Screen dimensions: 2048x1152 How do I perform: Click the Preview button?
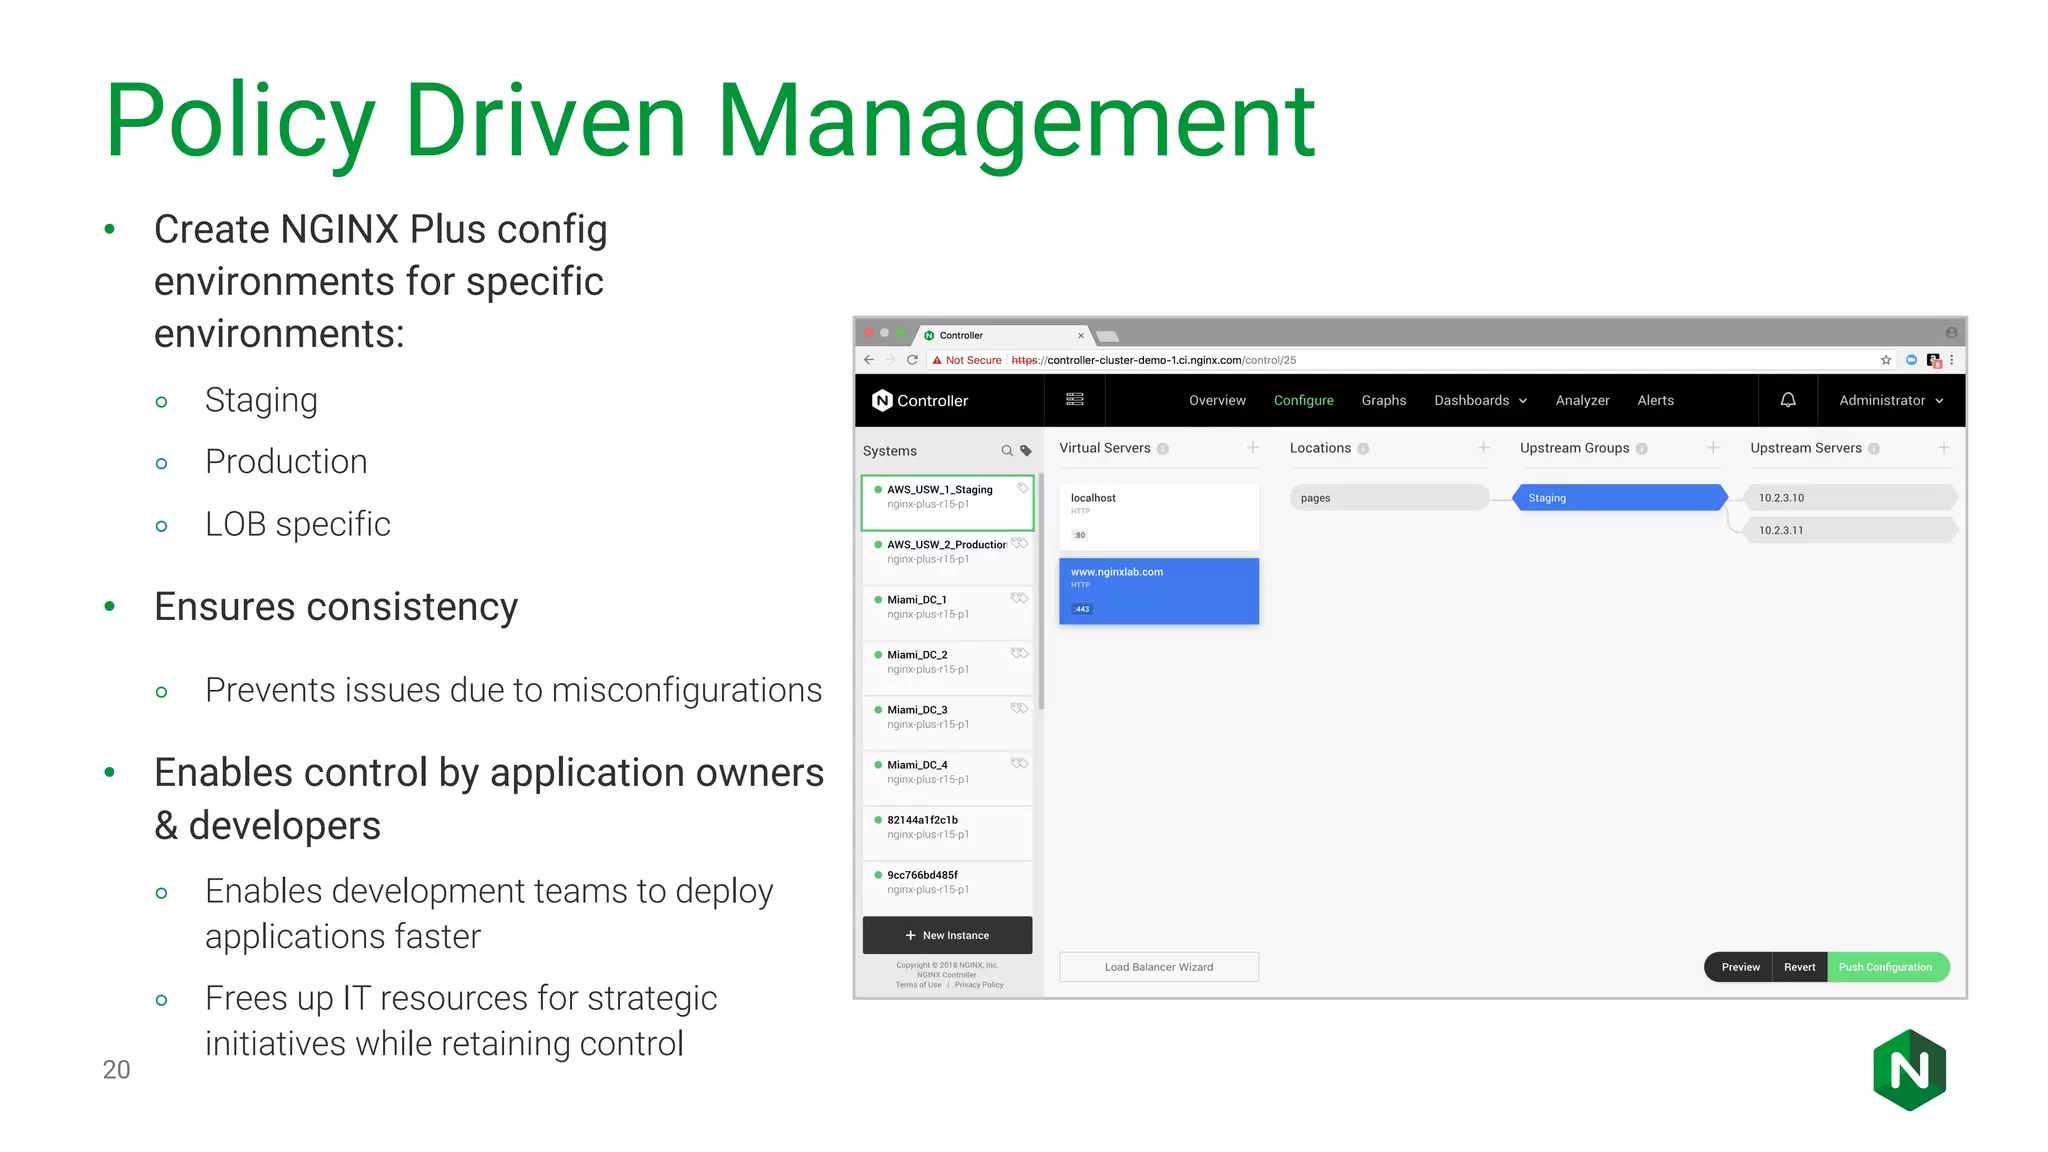coord(1740,967)
